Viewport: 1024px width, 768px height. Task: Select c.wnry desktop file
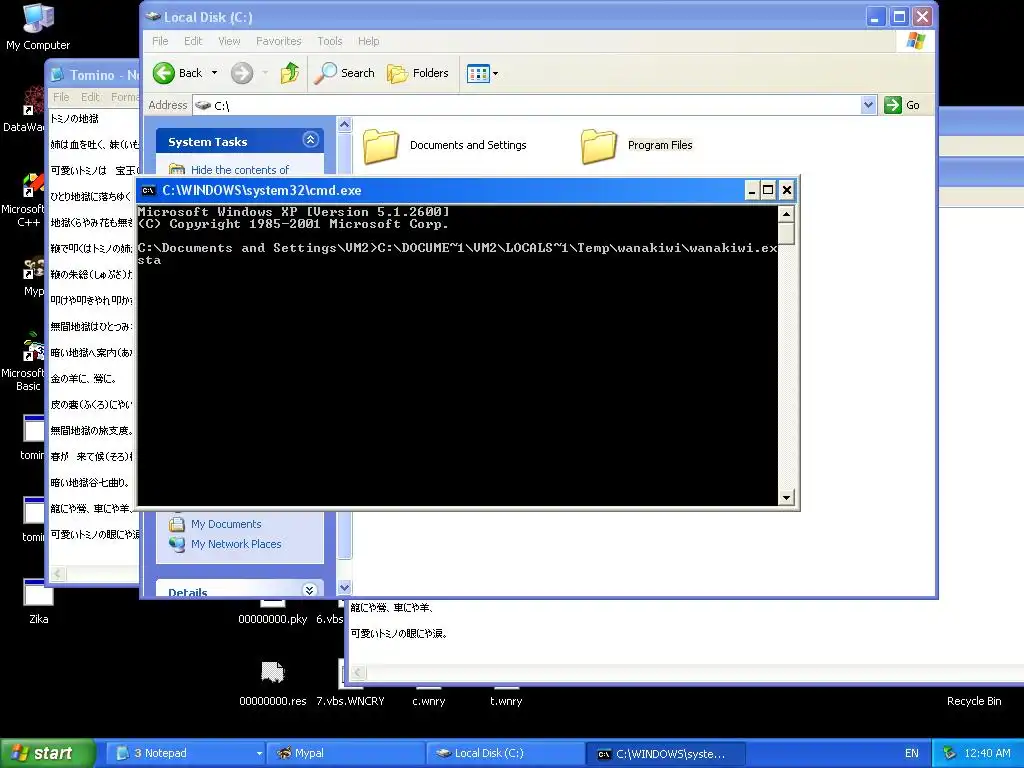pos(428,697)
